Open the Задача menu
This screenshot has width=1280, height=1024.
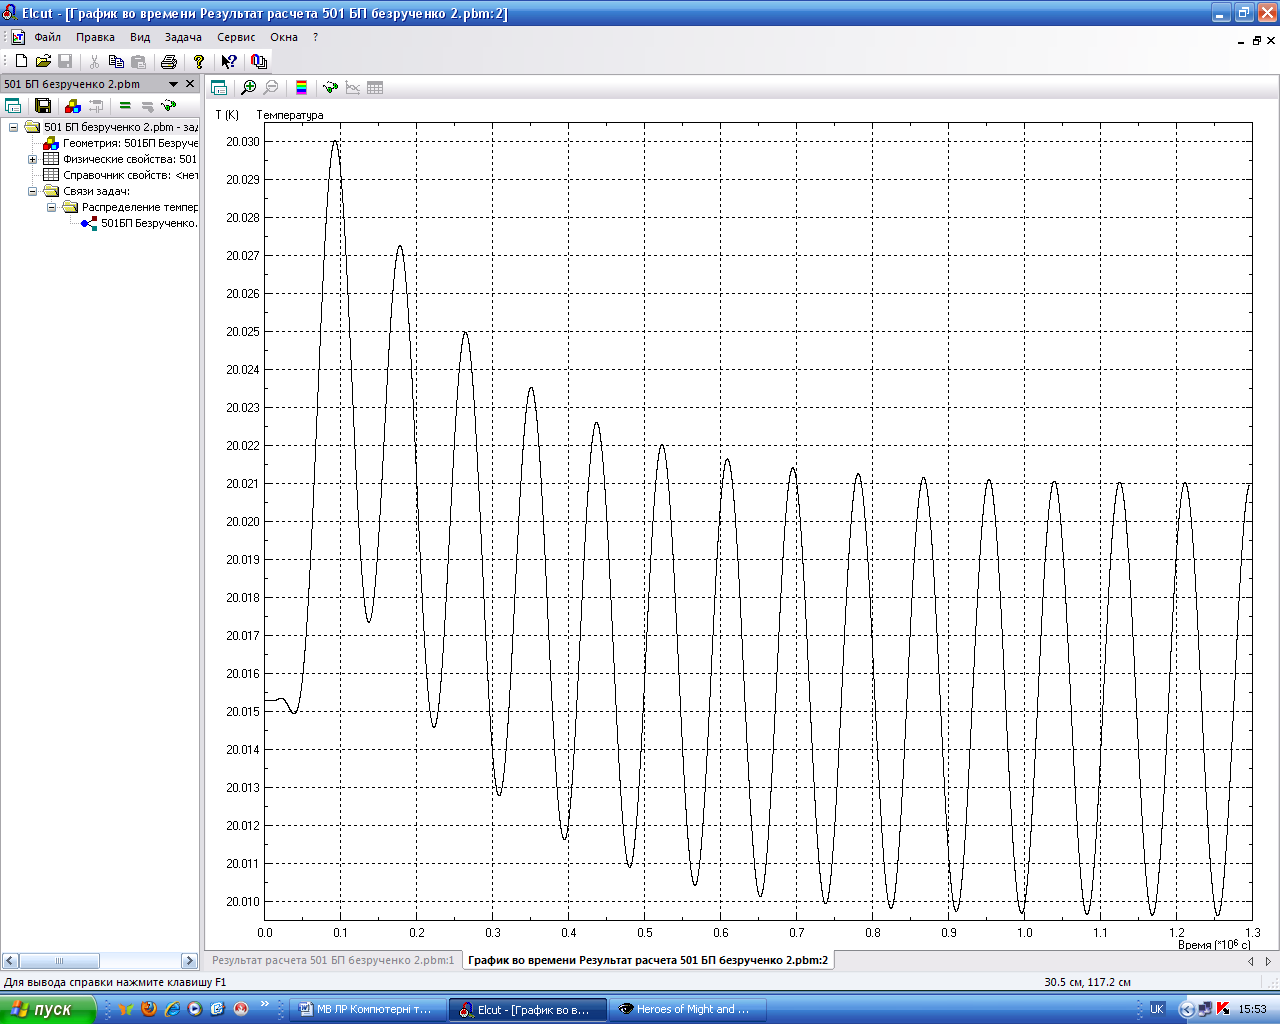[x=183, y=37]
